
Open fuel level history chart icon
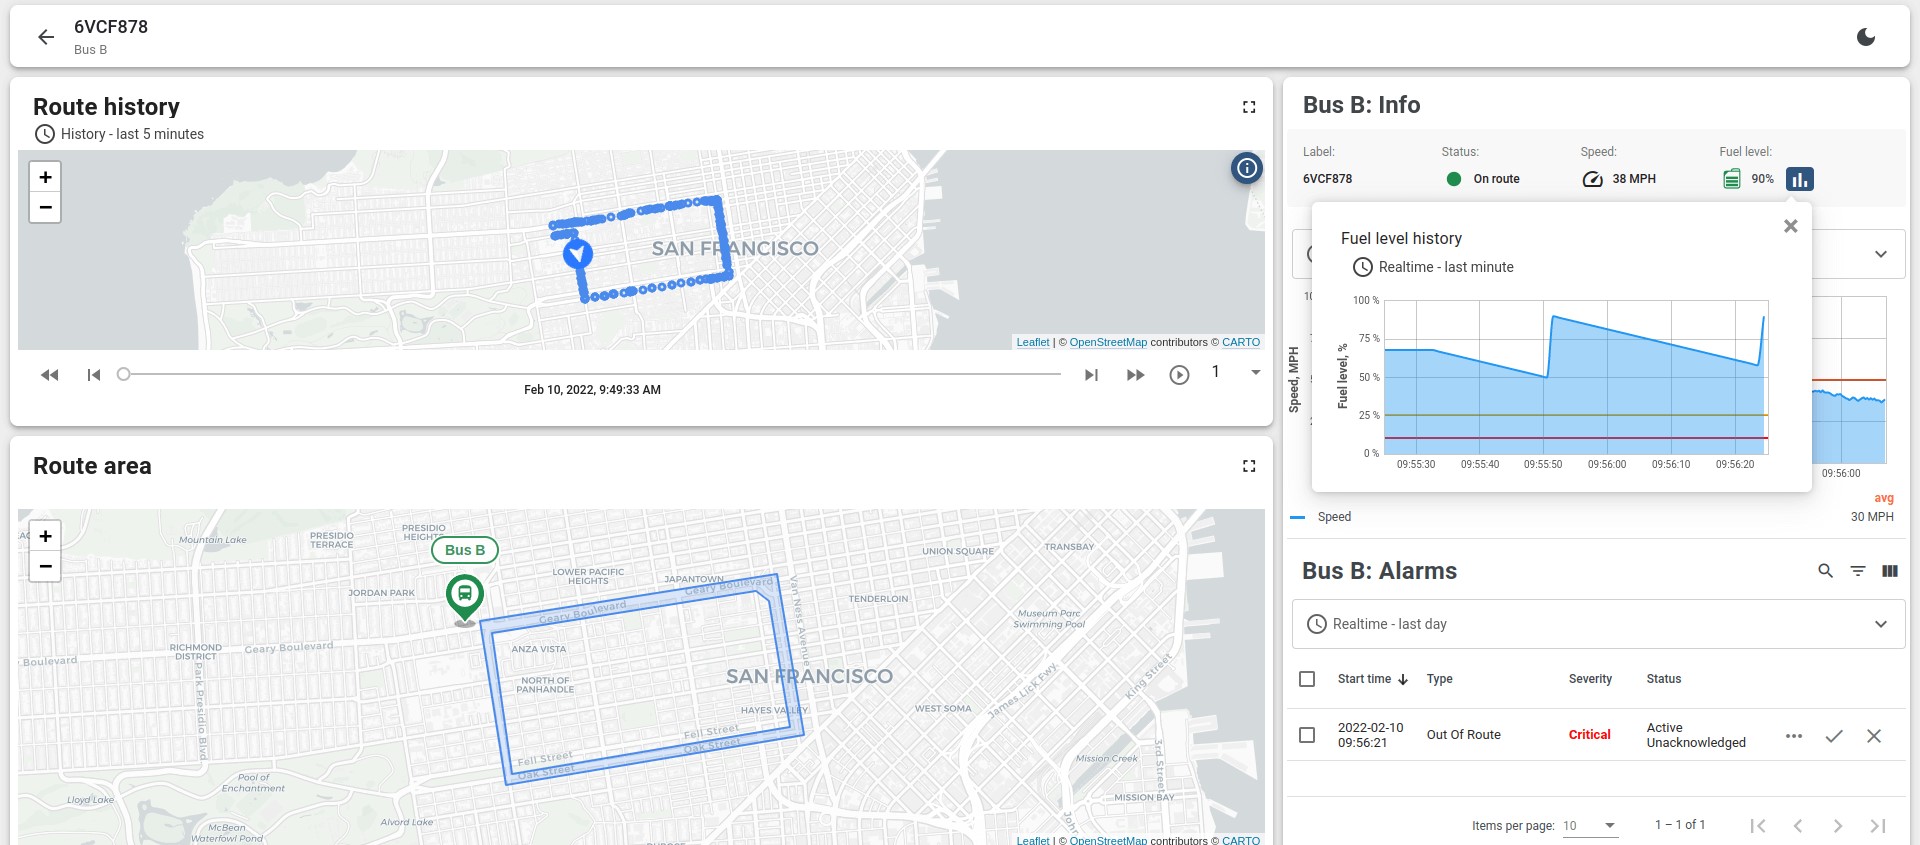[x=1799, y=179]
